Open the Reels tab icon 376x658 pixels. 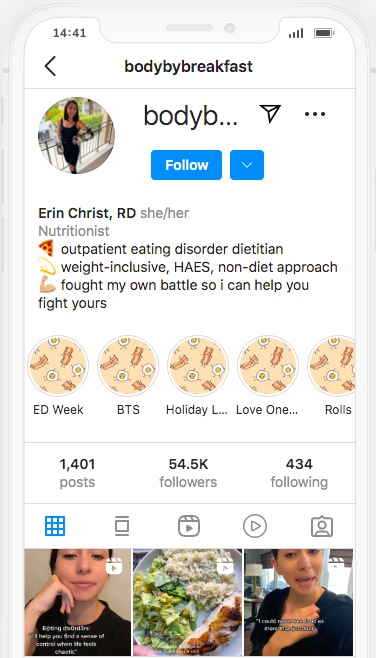[x=189, y=526]
